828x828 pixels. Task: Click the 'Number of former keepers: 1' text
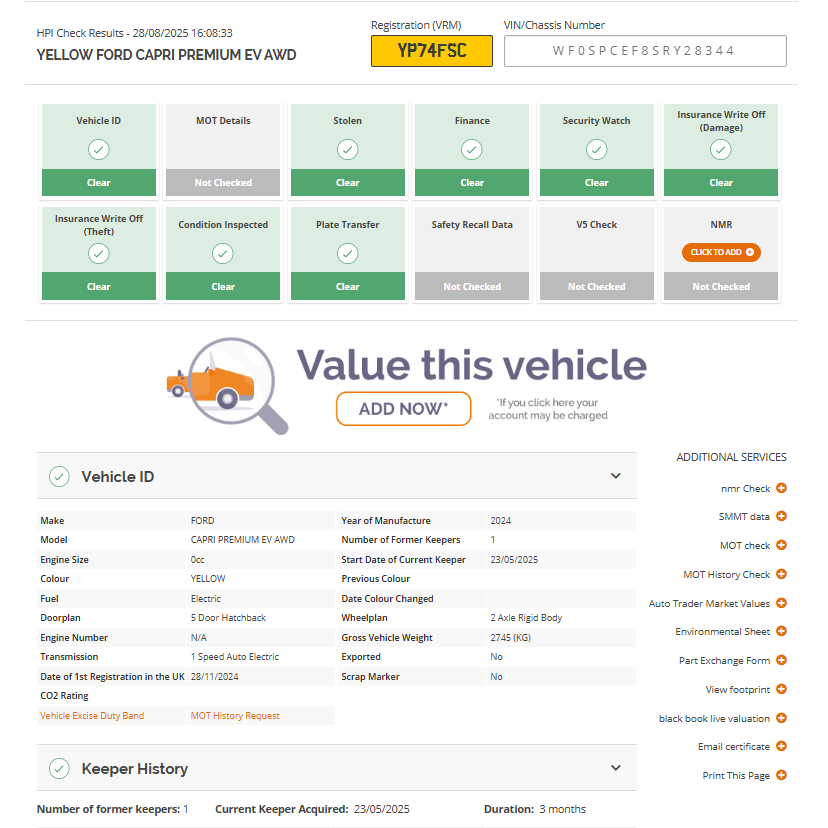point(112,809)
